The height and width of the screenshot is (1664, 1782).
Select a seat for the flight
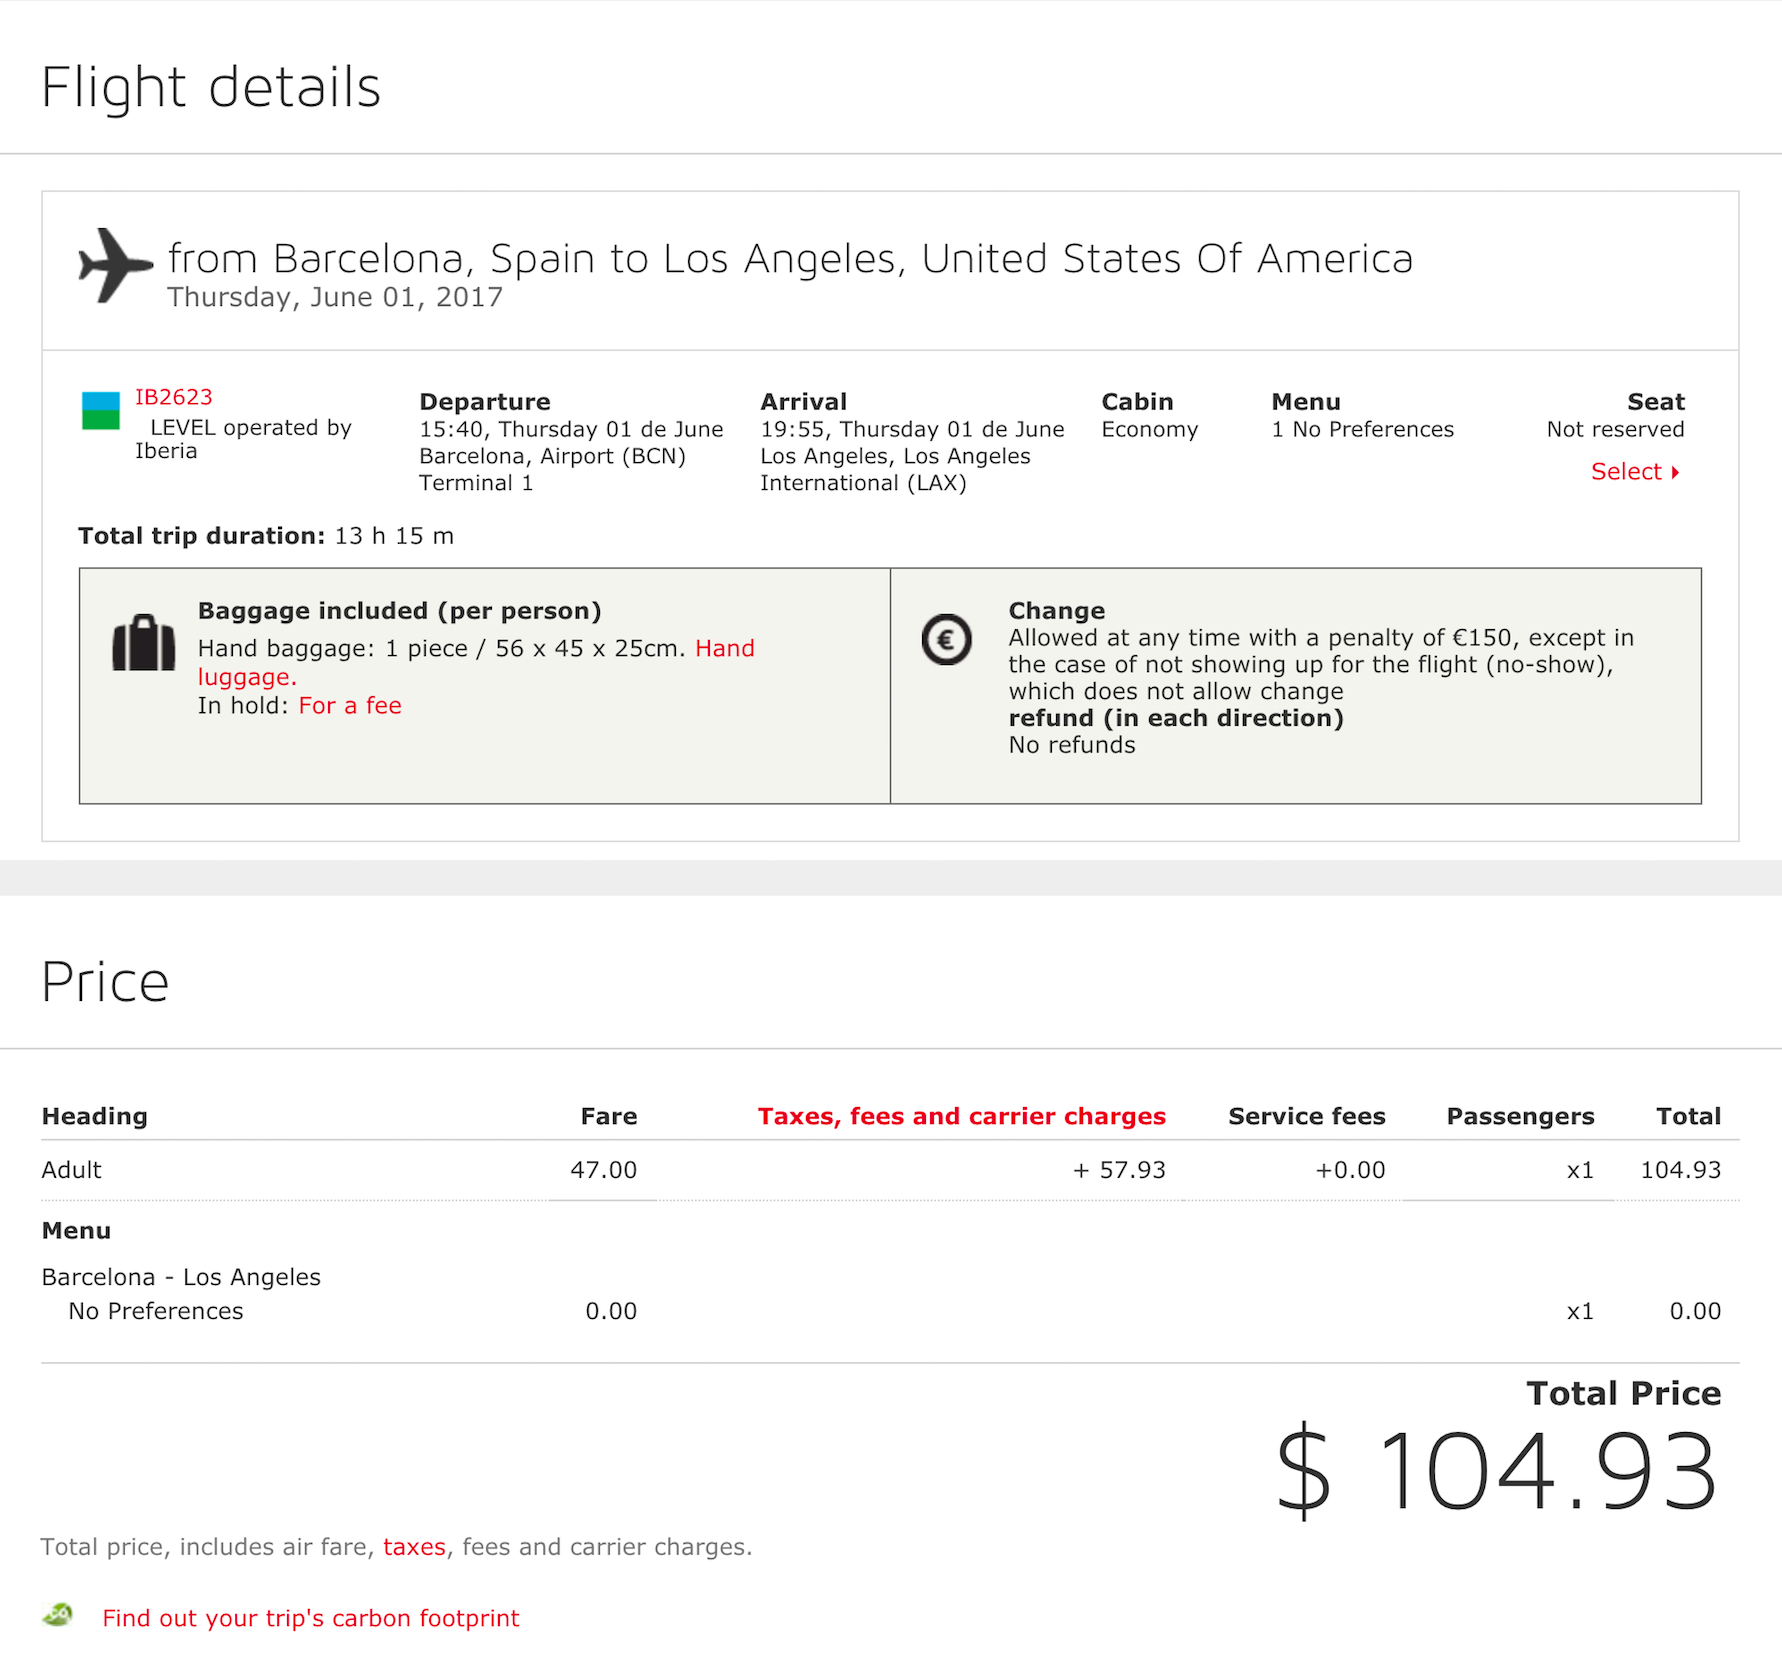1626,472
